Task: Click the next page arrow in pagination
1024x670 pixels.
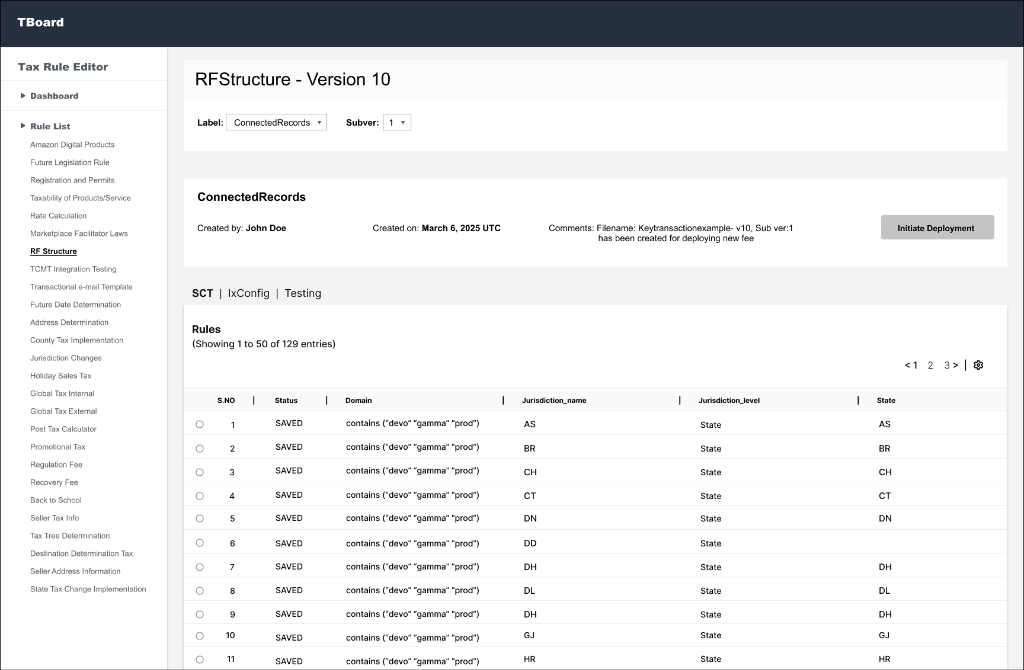Action: (x=956, y=365)
